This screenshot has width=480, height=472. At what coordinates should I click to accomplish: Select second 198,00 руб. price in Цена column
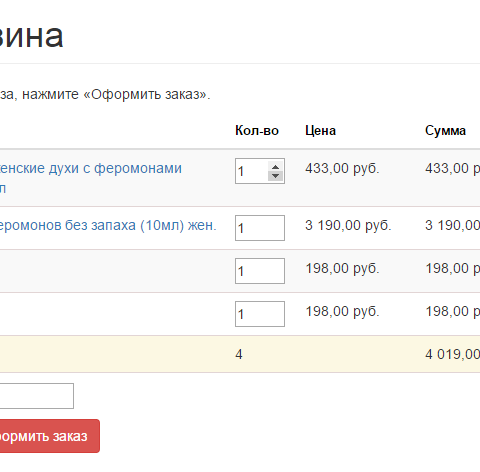tap(342, 311)
